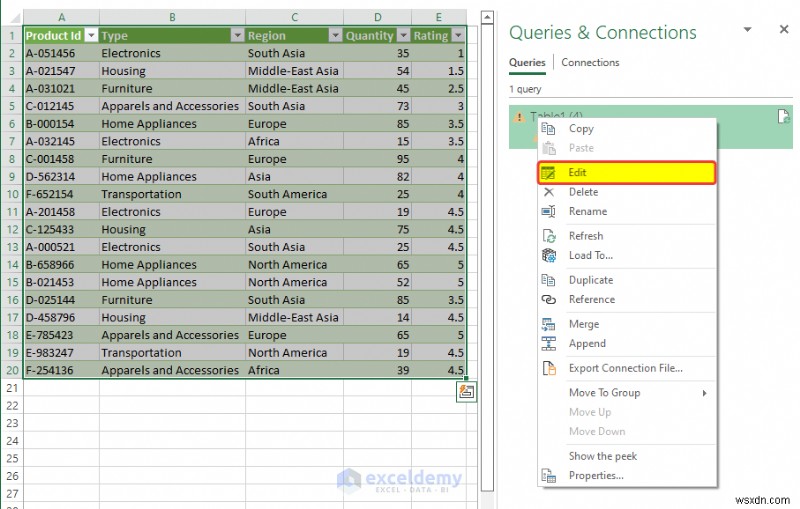Image resolution: width=800 pixels, height=509 pixels.
Task: Select cell with Transportation in row 10
Action: click(x=172, y=195)
